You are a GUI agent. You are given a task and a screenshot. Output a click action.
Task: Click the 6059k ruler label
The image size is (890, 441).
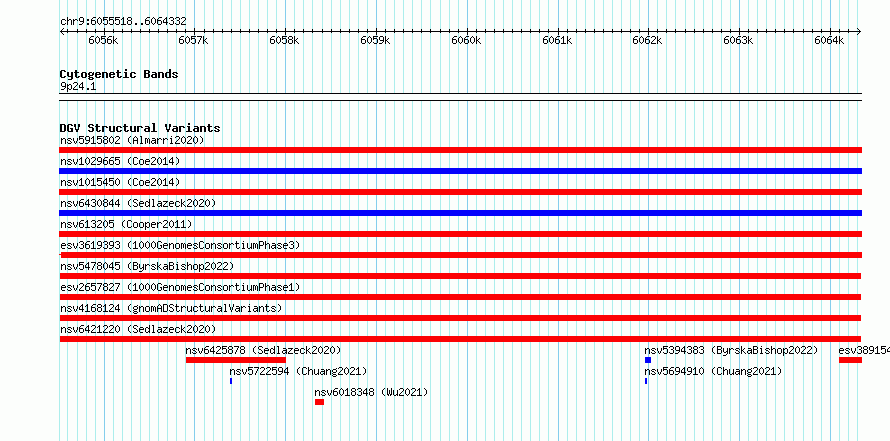[x=375, y=40]
